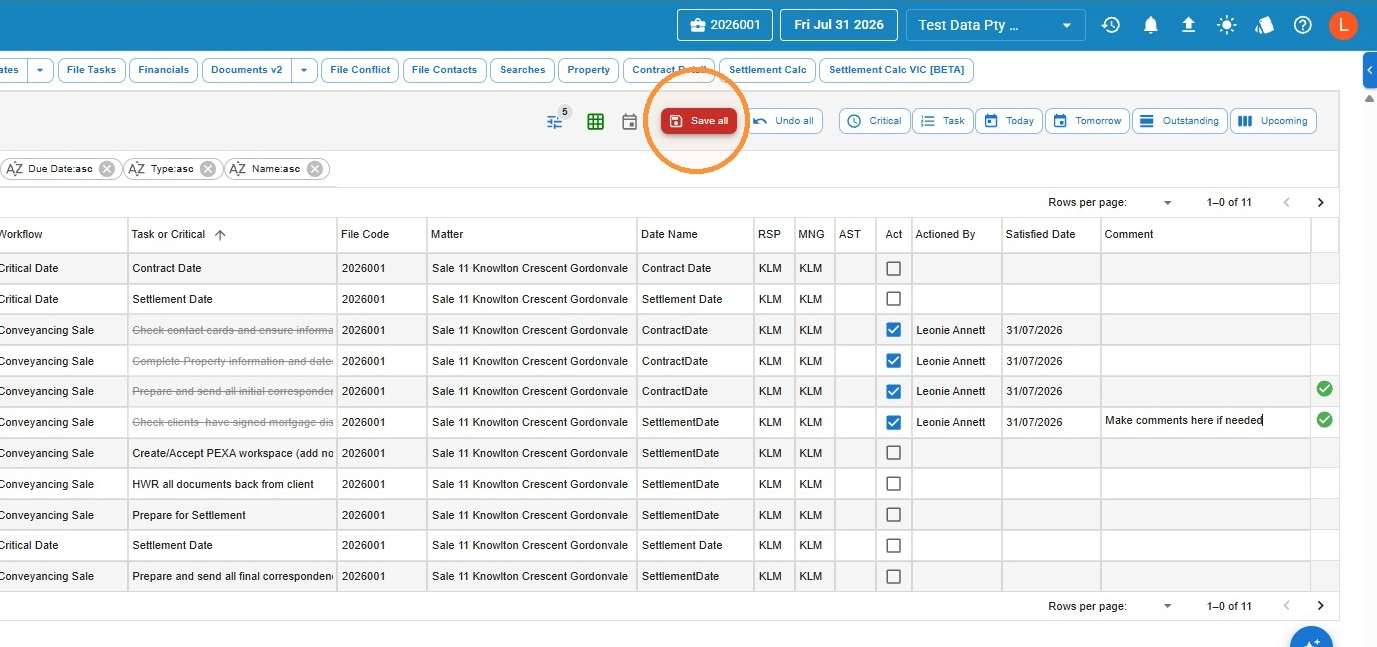This screenshot has height=647, width=1377.
Task: Go to next page using bottom pagination arrow
Action: tap(1320, 606)
